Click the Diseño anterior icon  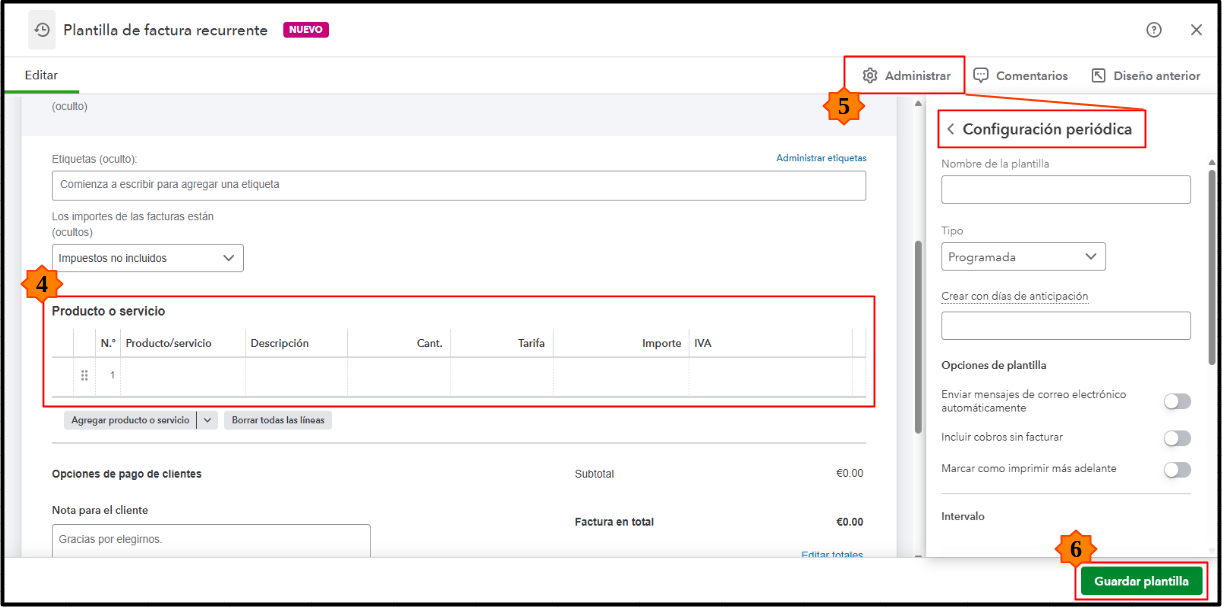click(1099, 76)
